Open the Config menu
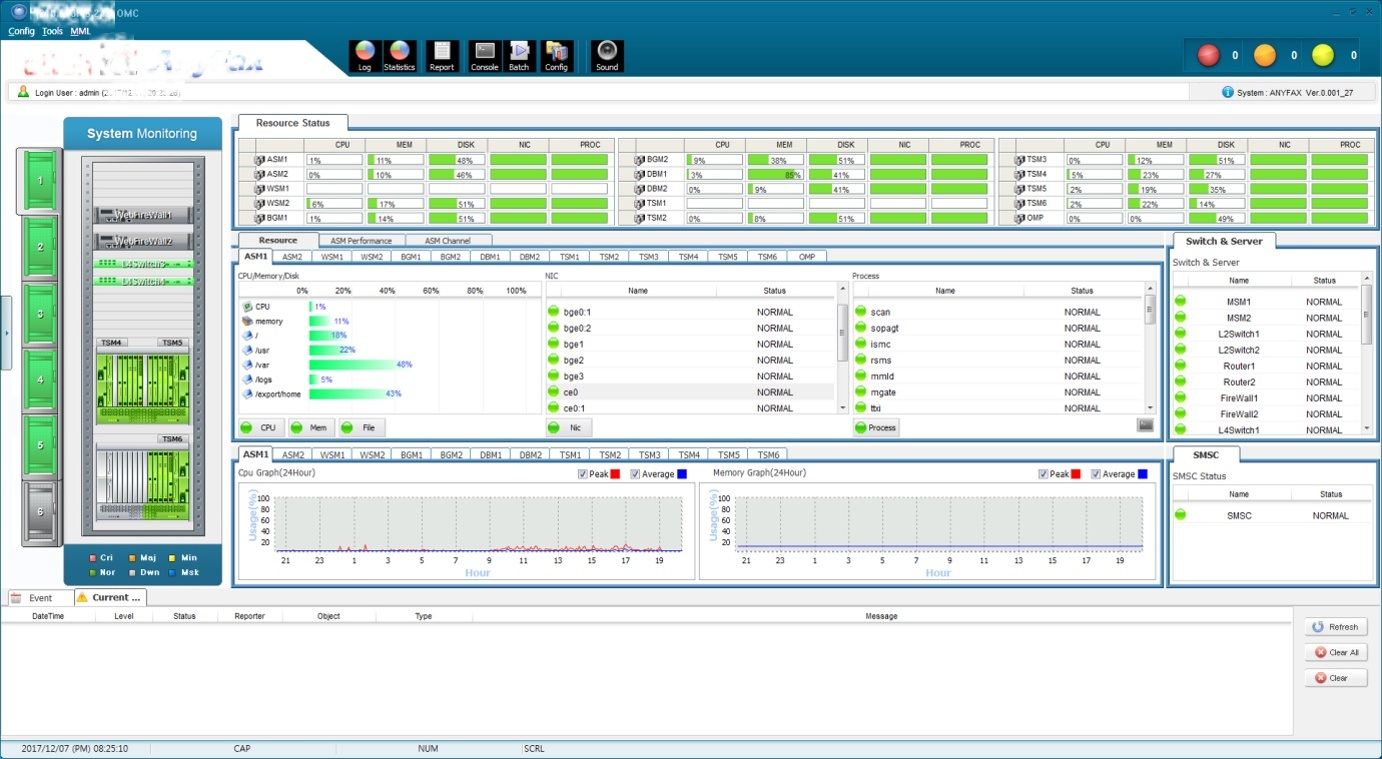Image resolution: width=1382 pixels, height=759 pixels. tap(21, 31)
